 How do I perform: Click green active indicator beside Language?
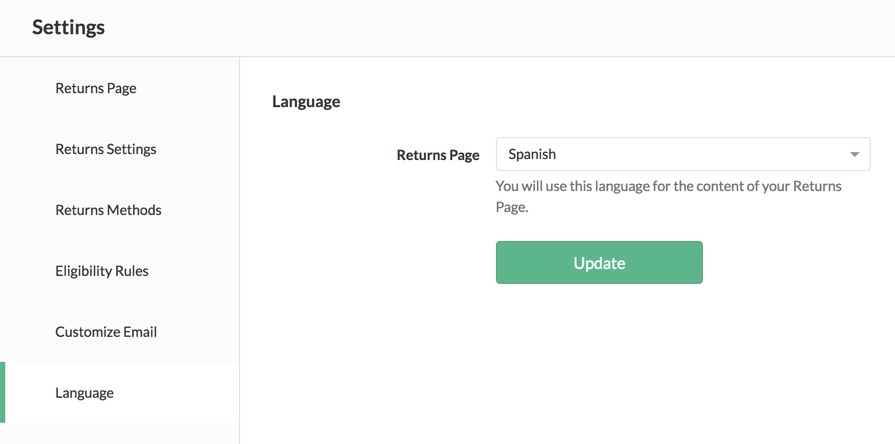[3, 393]
